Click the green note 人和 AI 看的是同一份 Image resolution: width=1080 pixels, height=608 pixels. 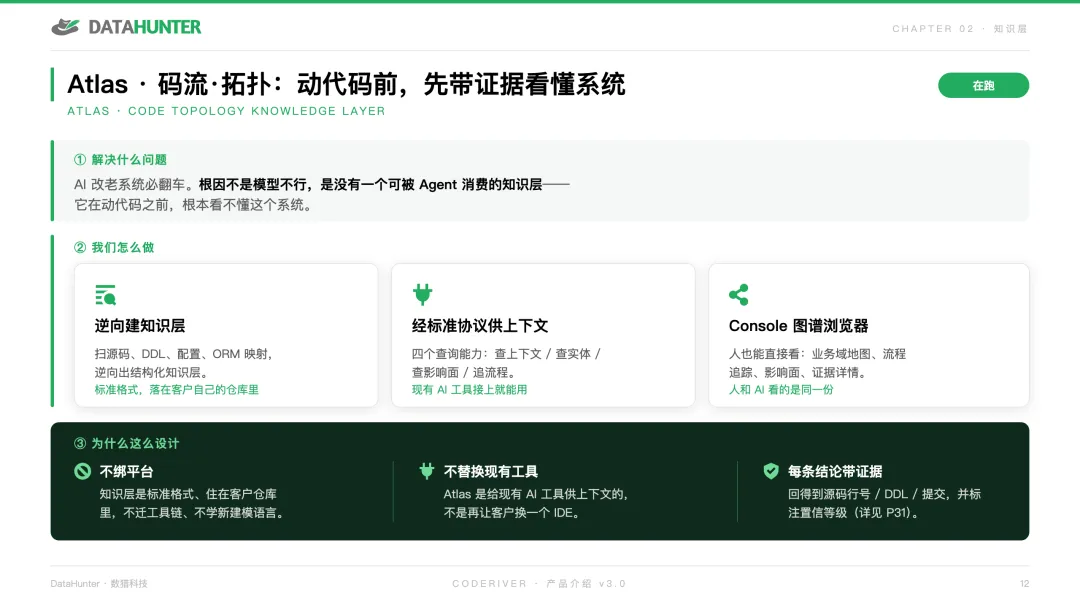(781, 390)
